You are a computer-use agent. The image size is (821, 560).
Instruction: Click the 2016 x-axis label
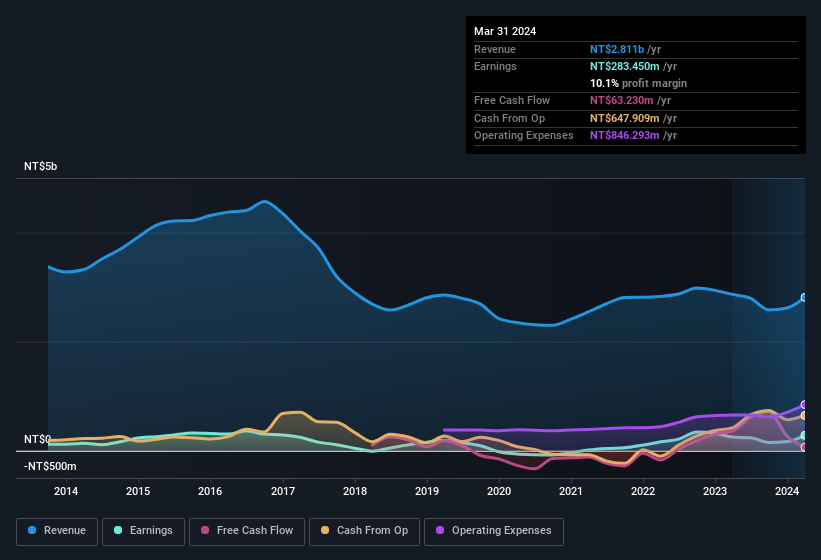click(x=210, y=491)
